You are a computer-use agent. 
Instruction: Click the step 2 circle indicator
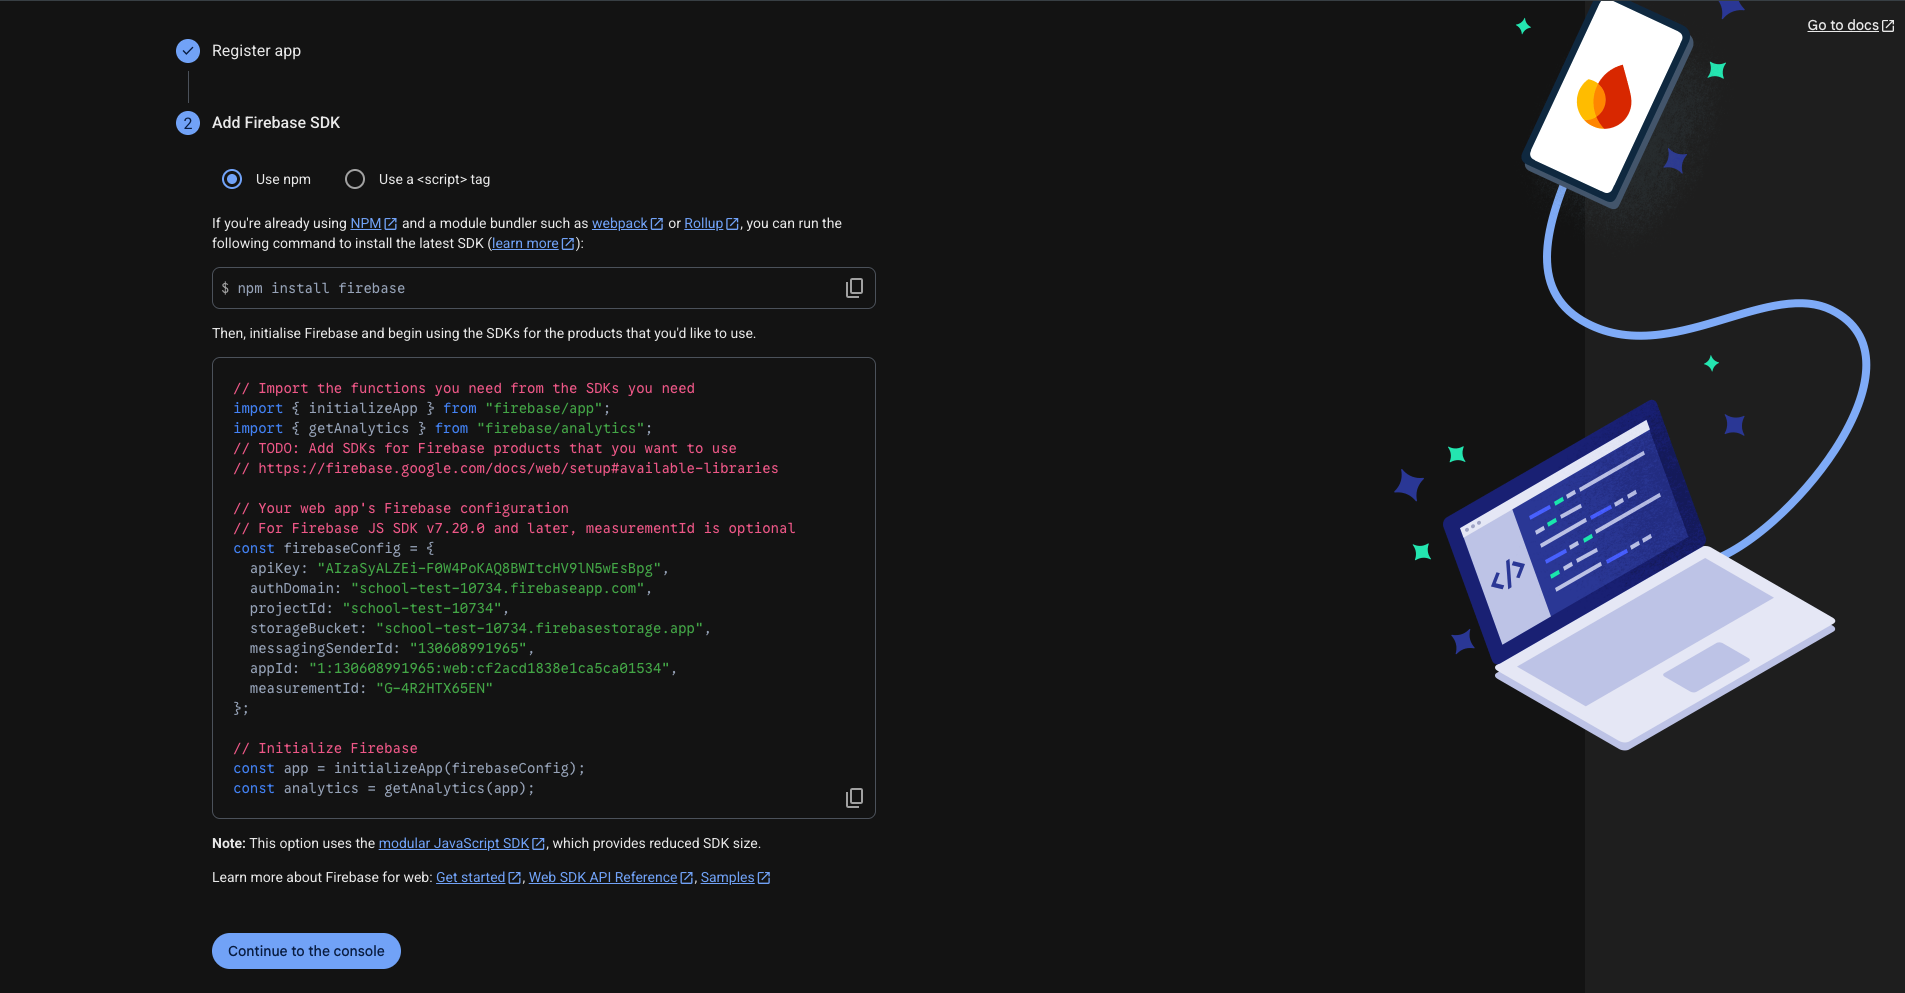click(x=188, y=123)
